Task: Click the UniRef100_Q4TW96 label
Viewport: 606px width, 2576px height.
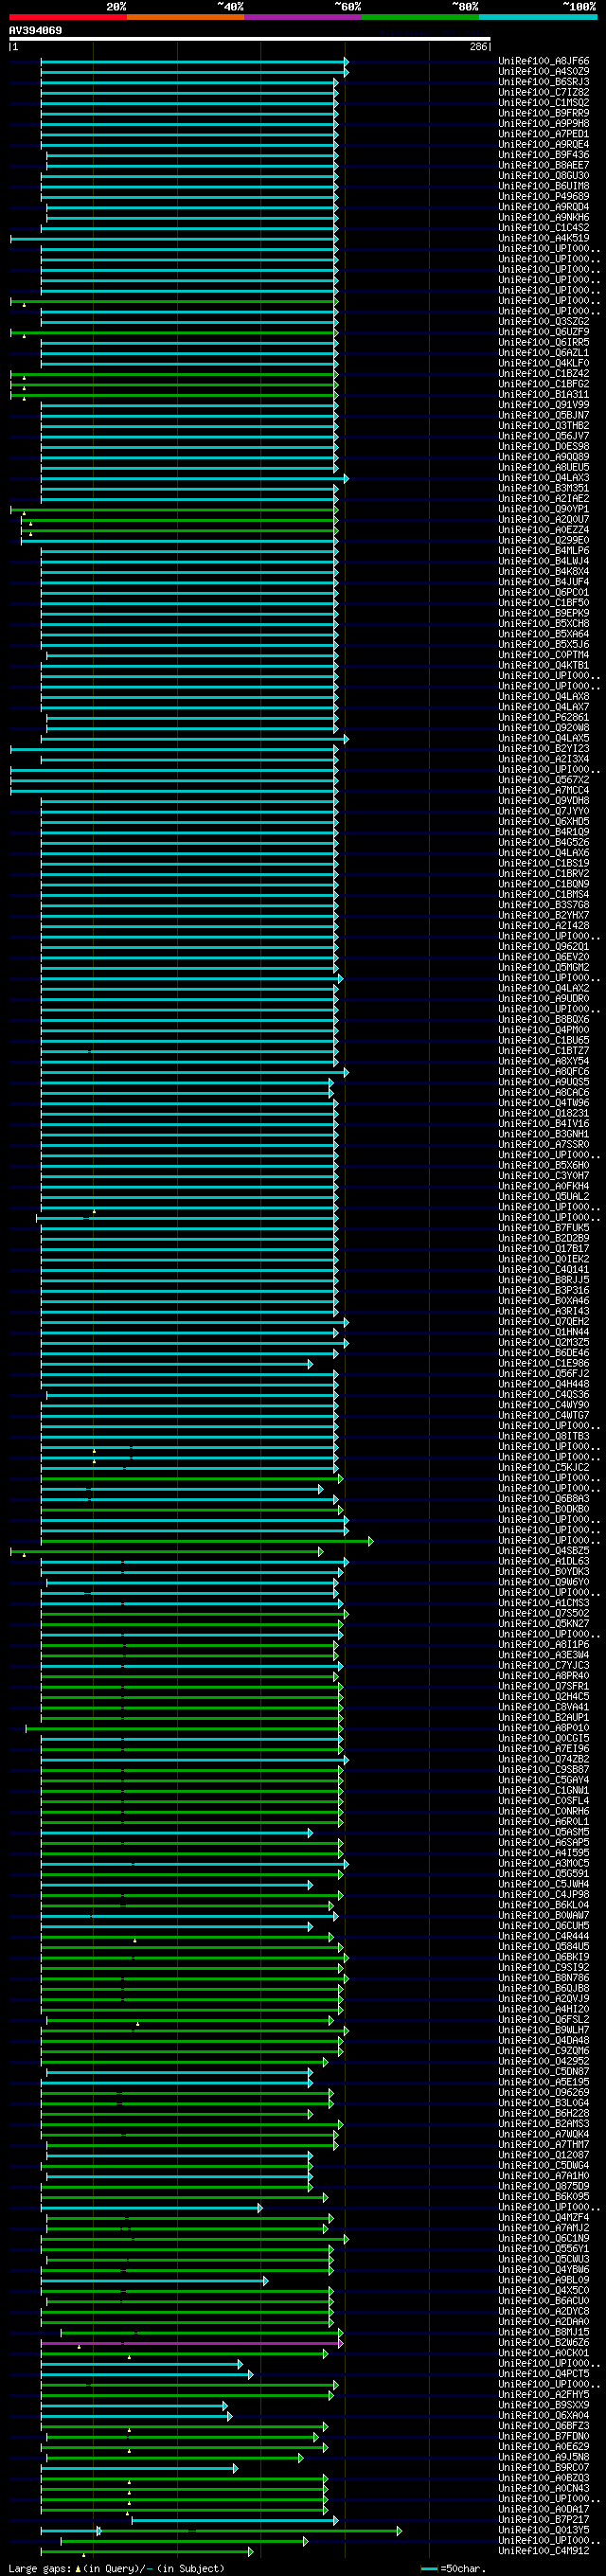Action: pyautogui.click(x=544, y=1103)
